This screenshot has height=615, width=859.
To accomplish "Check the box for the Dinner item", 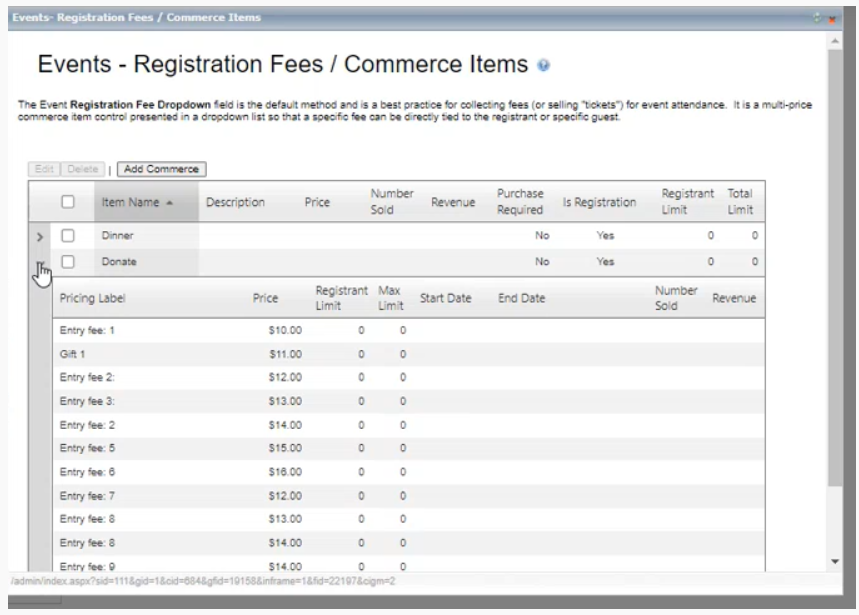I will (x=68, y=236).
